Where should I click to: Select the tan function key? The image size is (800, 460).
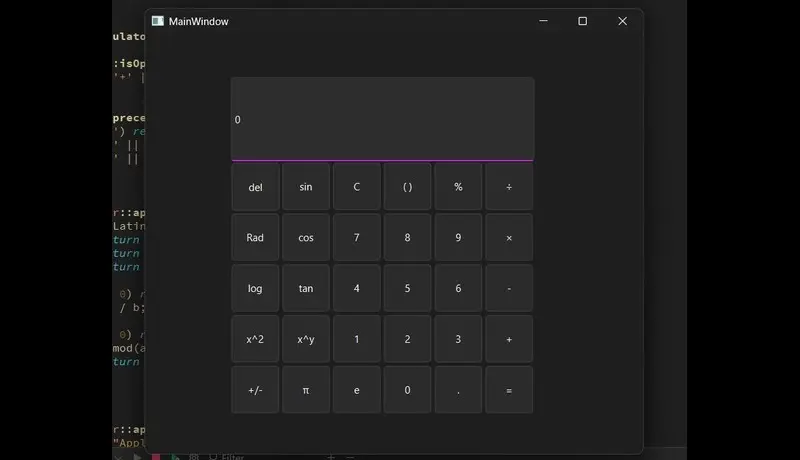[x=306, y=288]
